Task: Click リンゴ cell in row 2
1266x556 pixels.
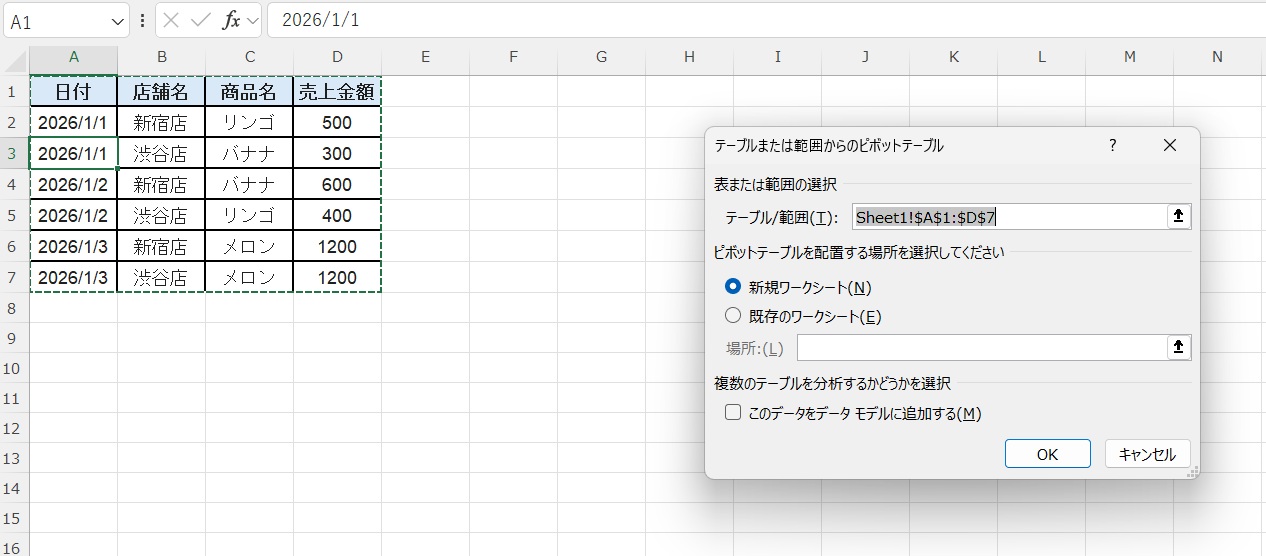Action: click(x=249, y=122)
